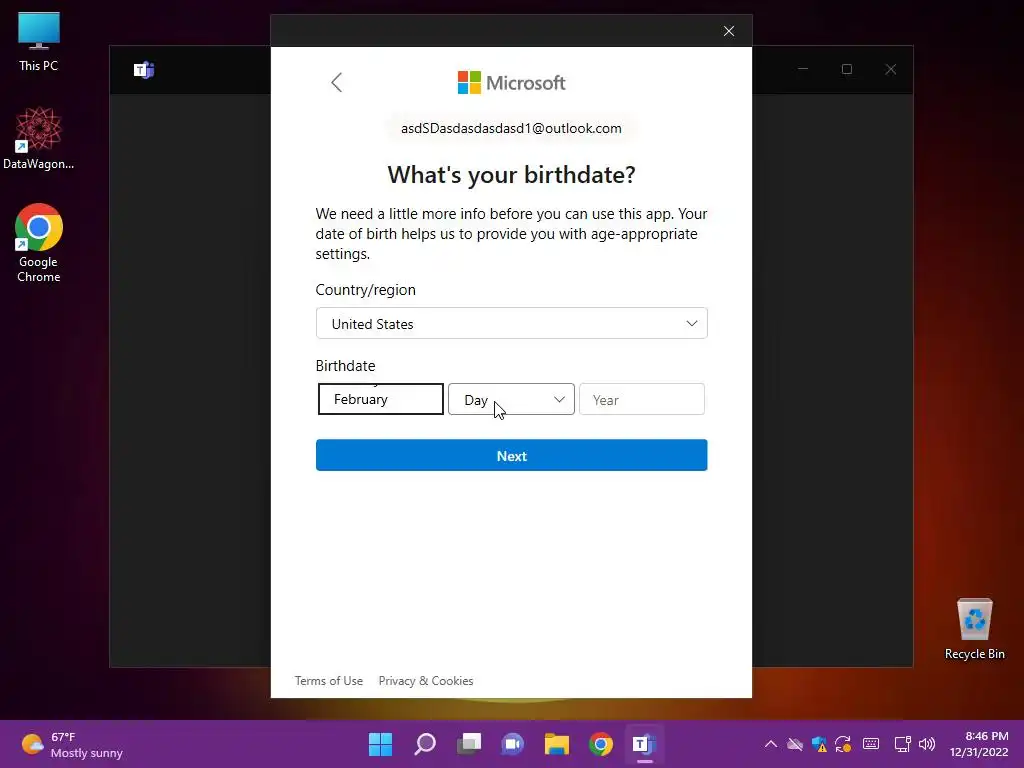
Task: Open Windows Security tray icon with warning
Action: tap(819, 744)
